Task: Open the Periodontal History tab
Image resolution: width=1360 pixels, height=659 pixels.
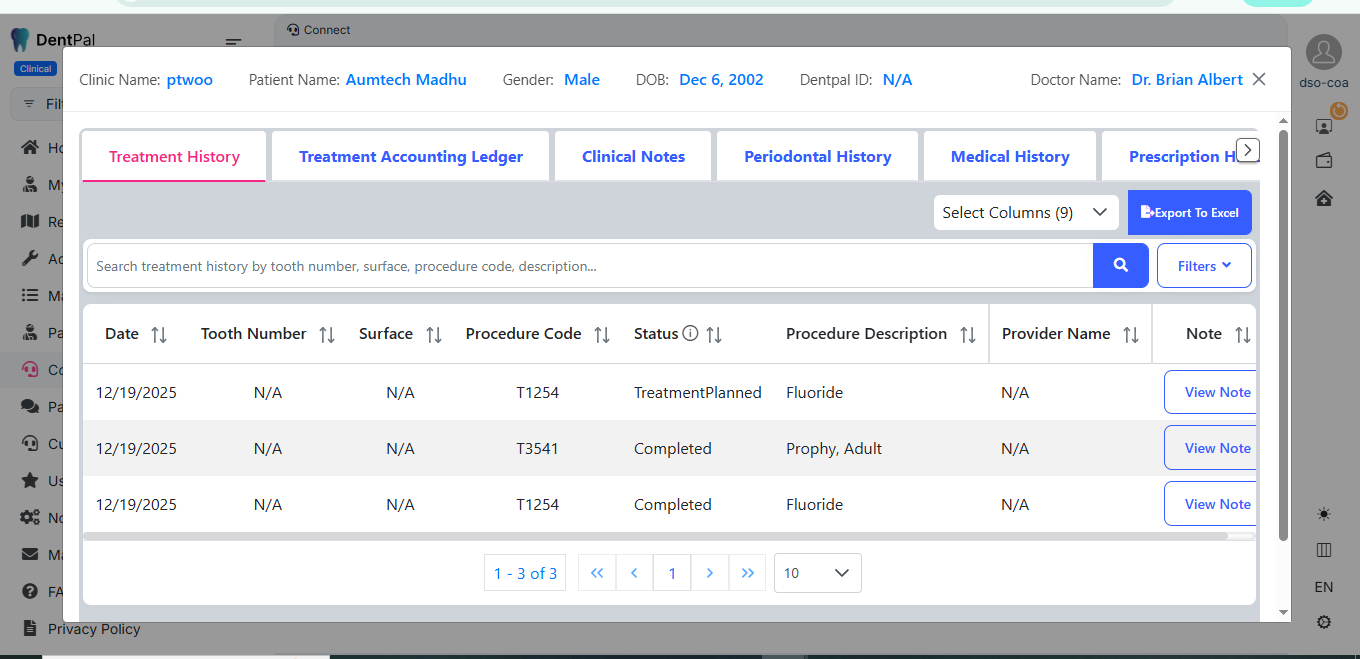Action: (817, 157)
